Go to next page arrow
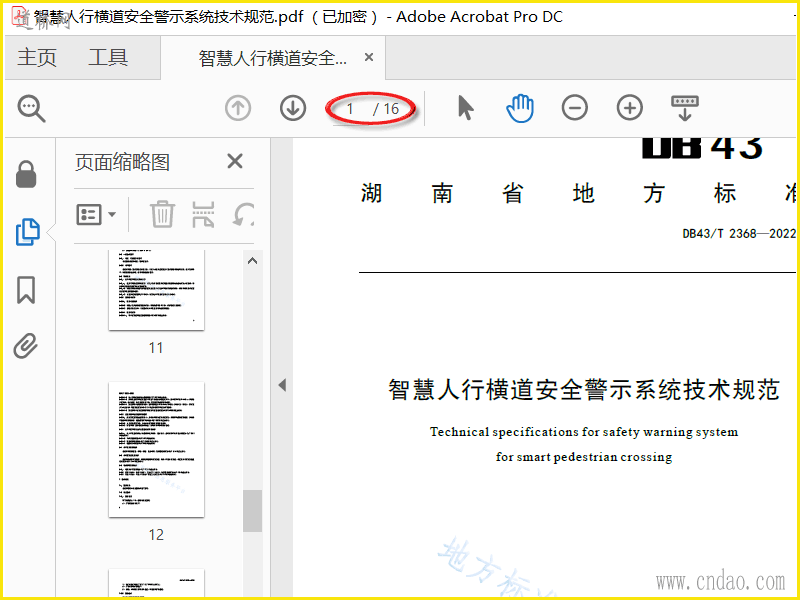 click(x=293, y=108)
